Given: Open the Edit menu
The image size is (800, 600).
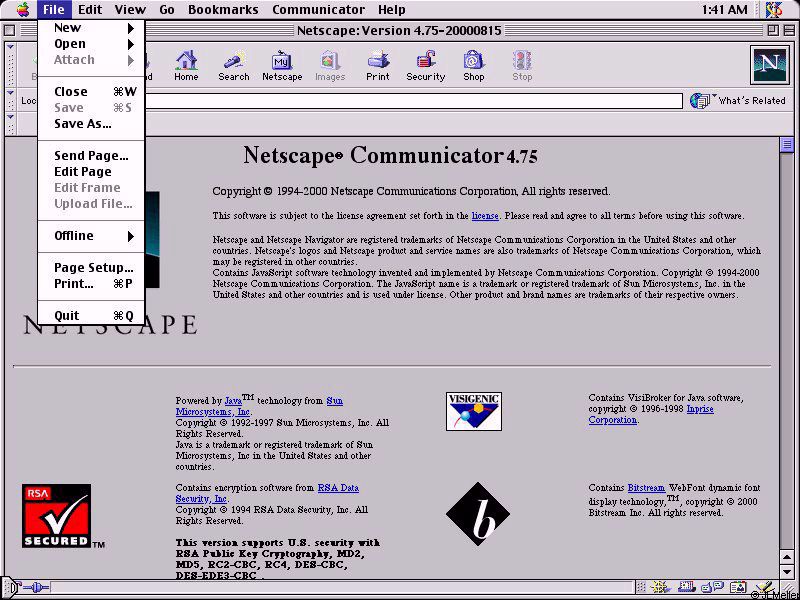Looking at the screenshot, I should [x=90, y=9].
